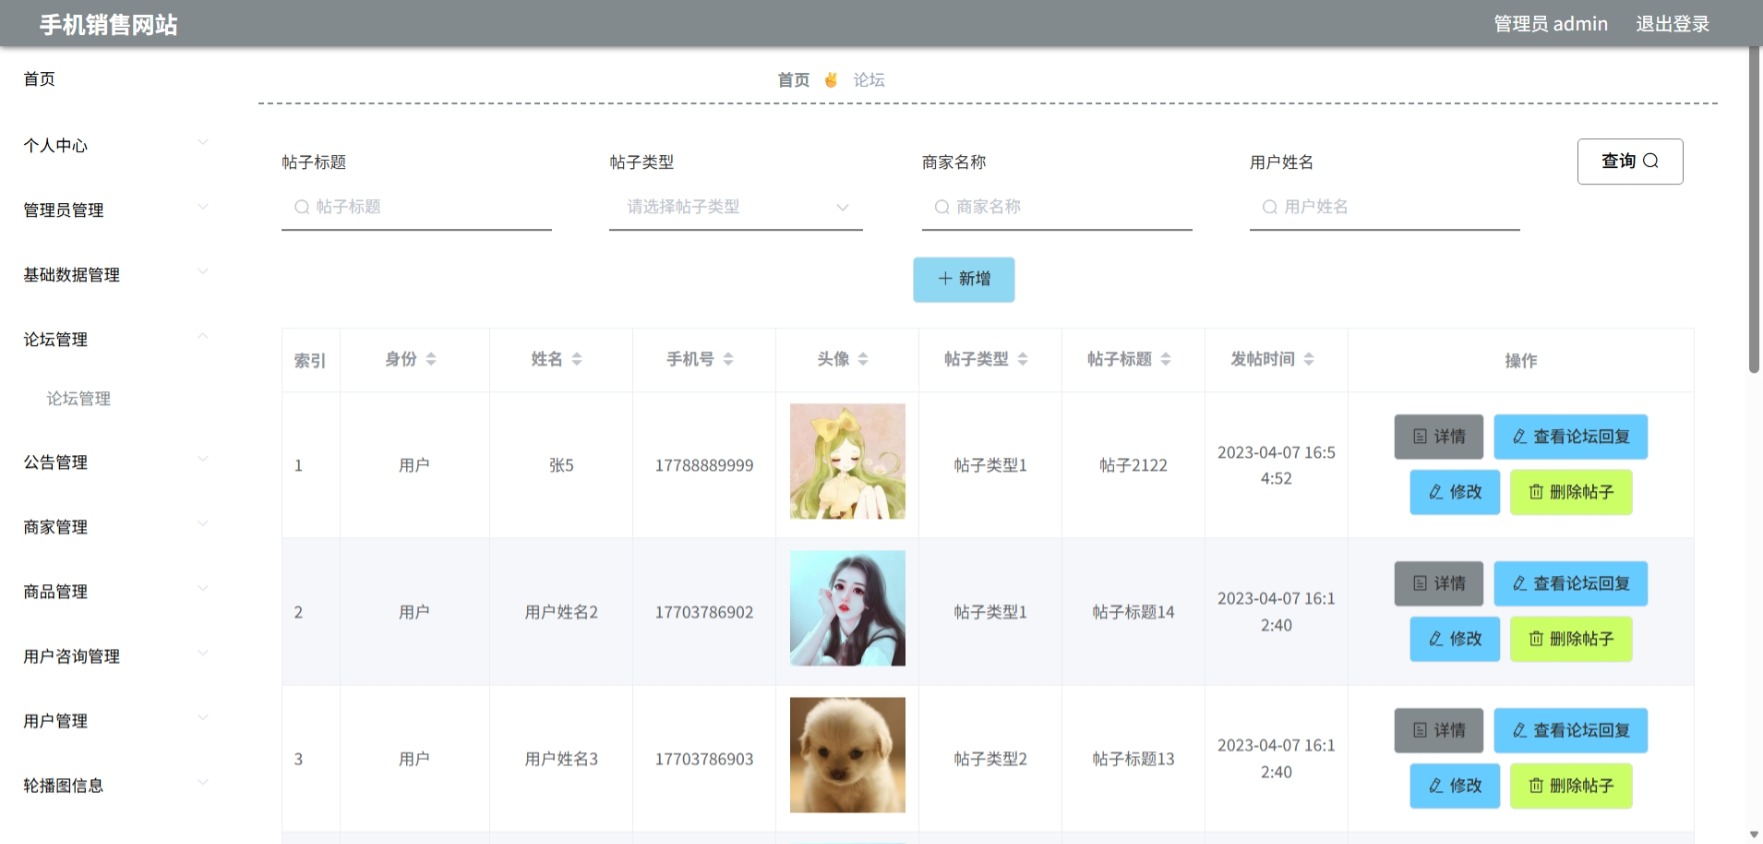Add new post with 新增 button
The image size is (1763, 844).
tap(964, 279)
